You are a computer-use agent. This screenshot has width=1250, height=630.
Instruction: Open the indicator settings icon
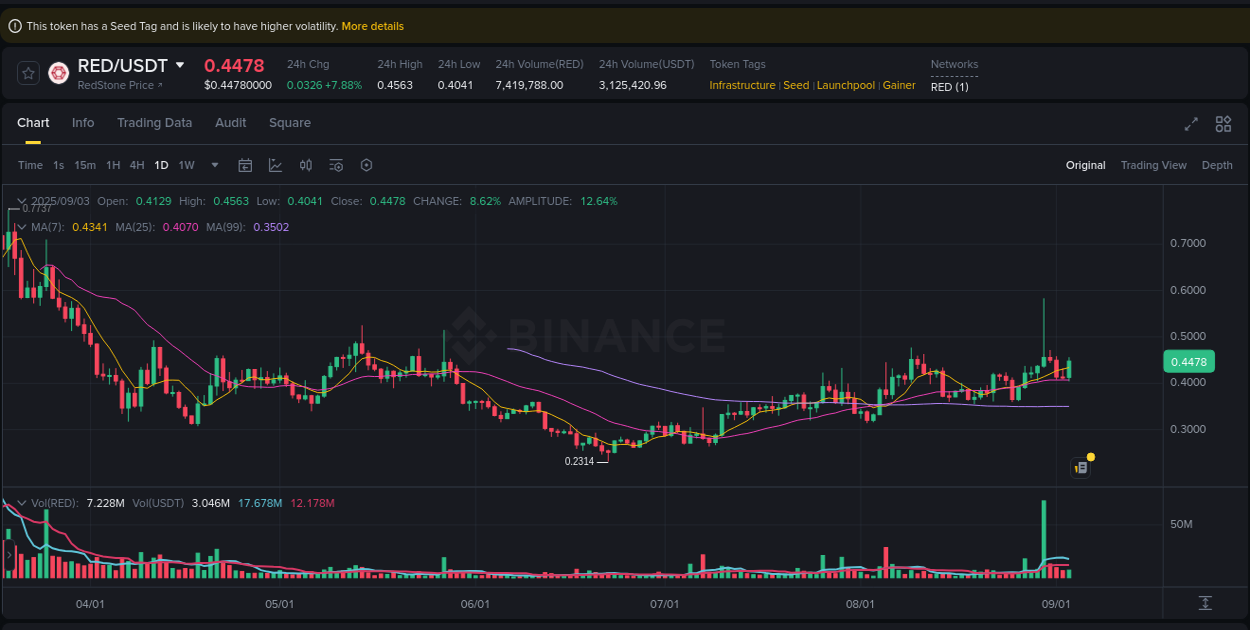[336, 165]
